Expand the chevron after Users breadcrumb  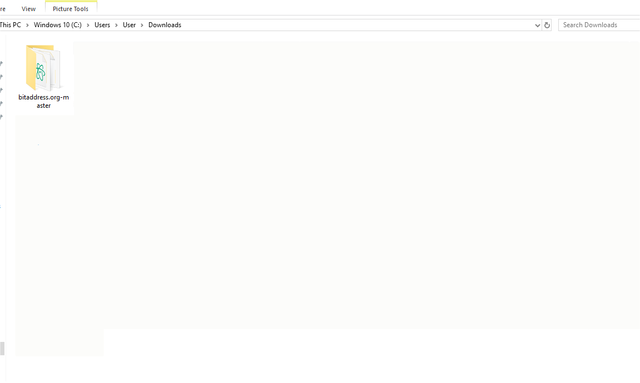click(116, 25)
